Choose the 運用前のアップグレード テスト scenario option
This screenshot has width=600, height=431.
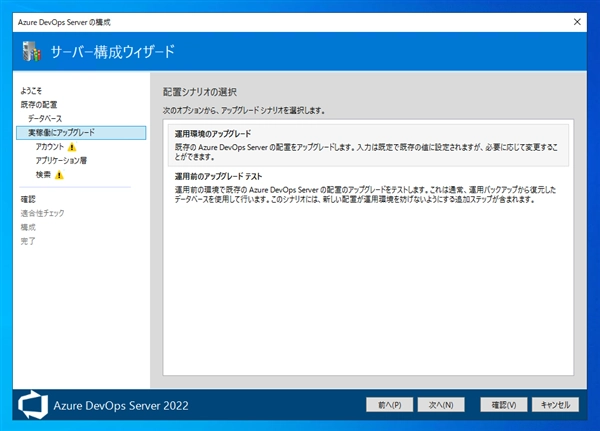368,188
